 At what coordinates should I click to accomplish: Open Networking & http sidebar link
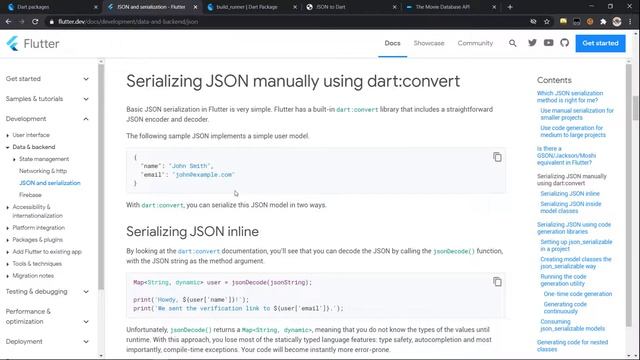coord(43,171)
